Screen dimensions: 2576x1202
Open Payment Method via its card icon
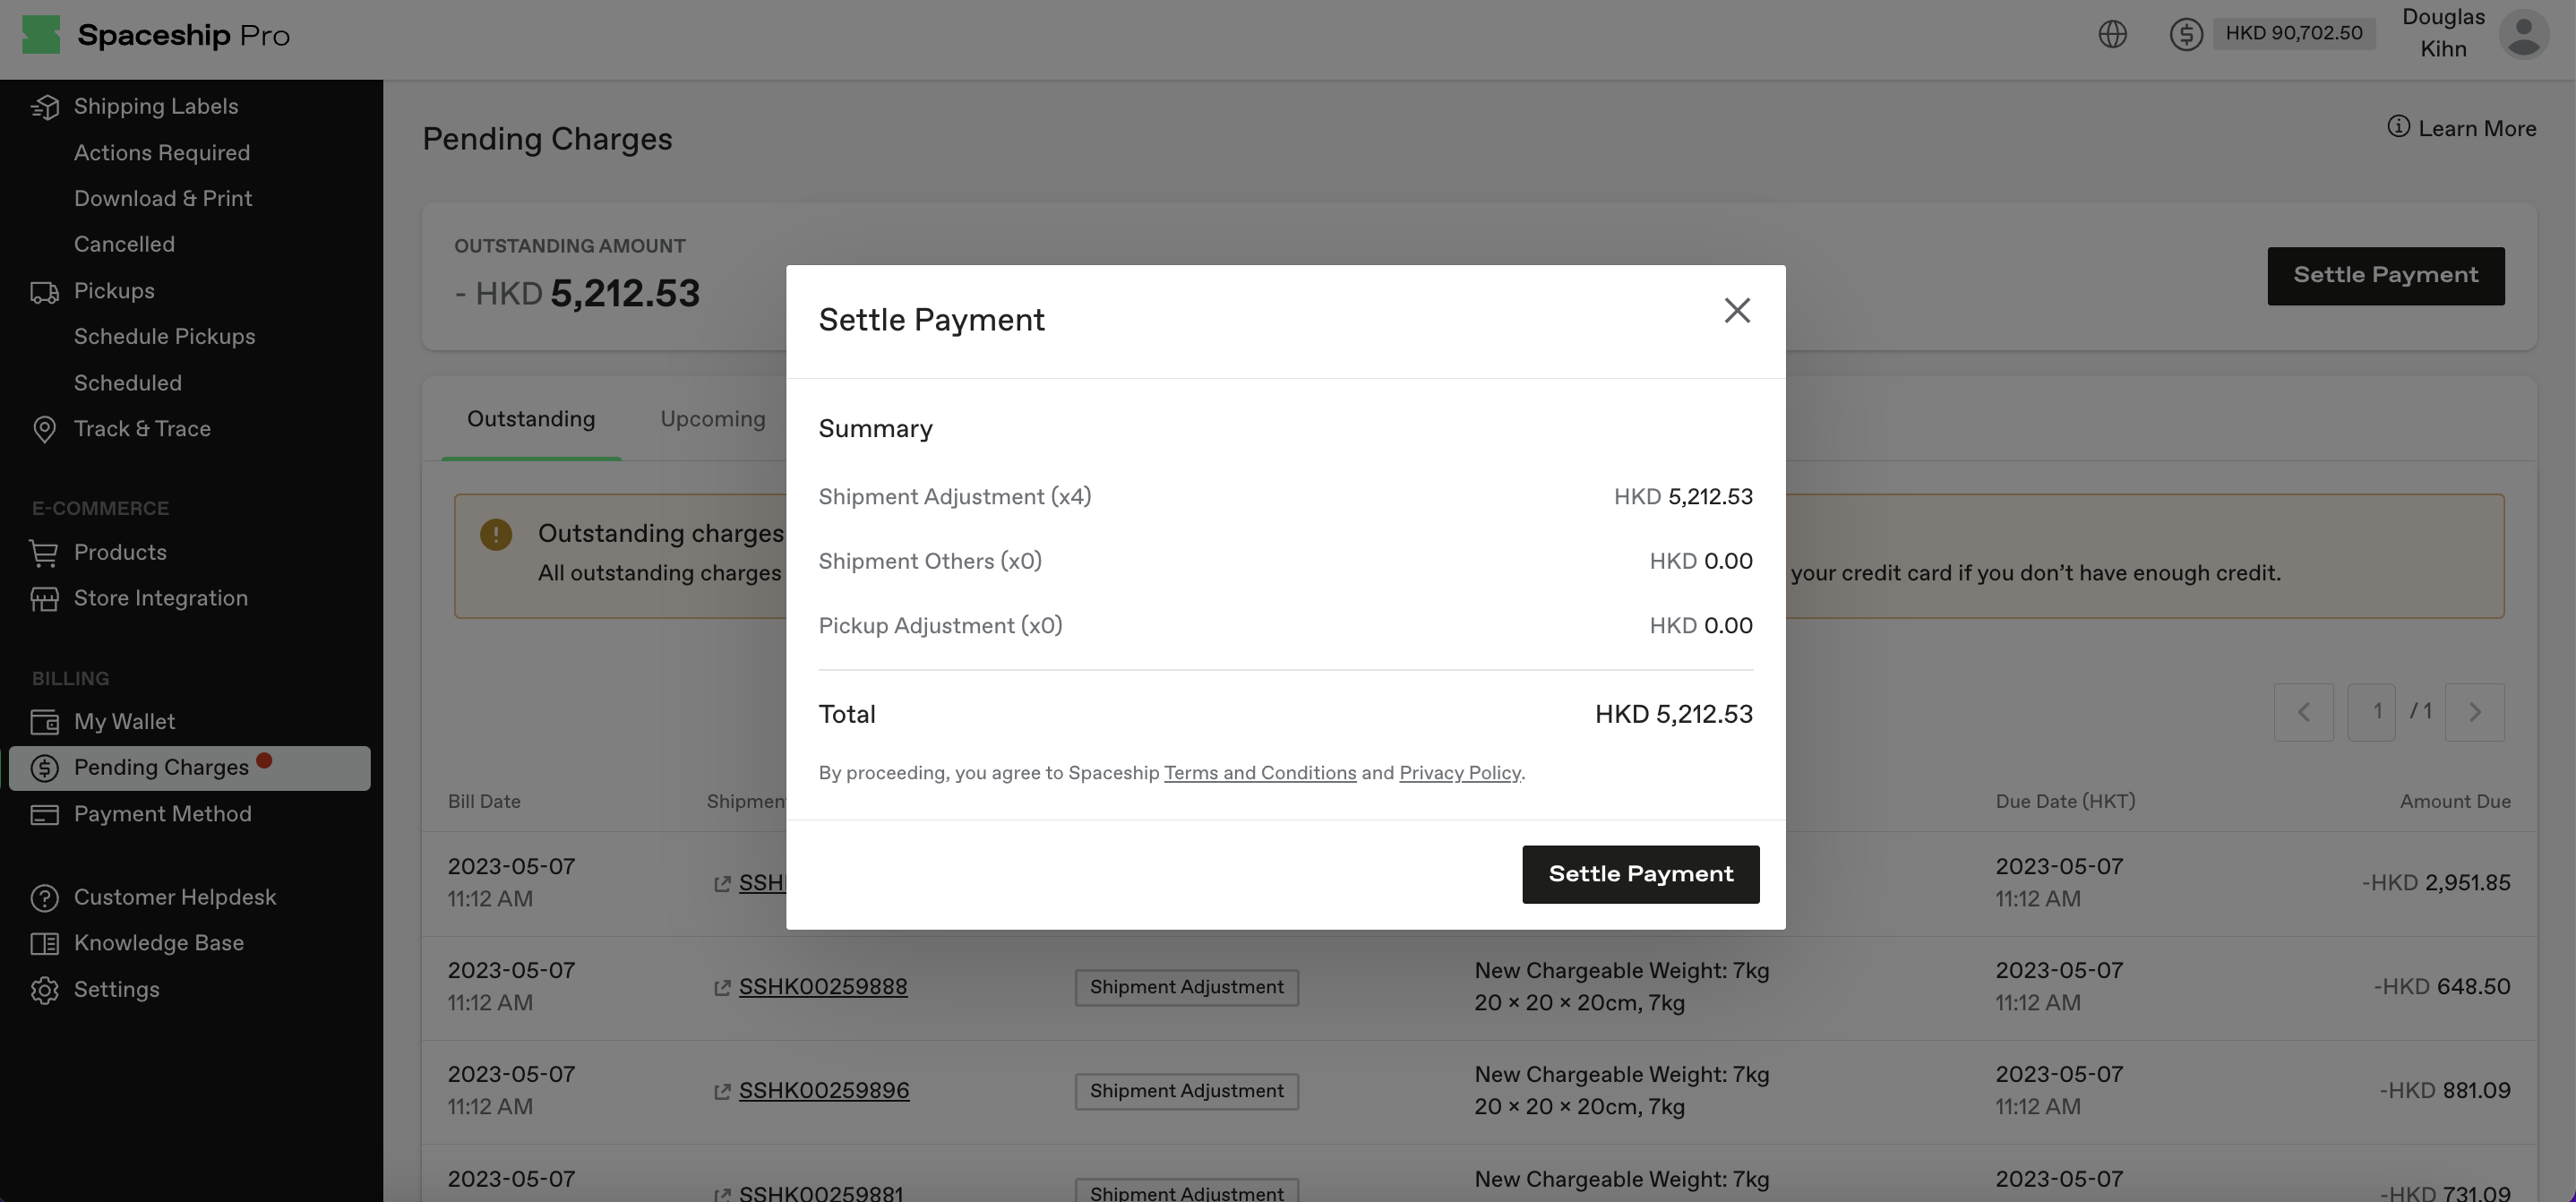click(x=45, y=814)
